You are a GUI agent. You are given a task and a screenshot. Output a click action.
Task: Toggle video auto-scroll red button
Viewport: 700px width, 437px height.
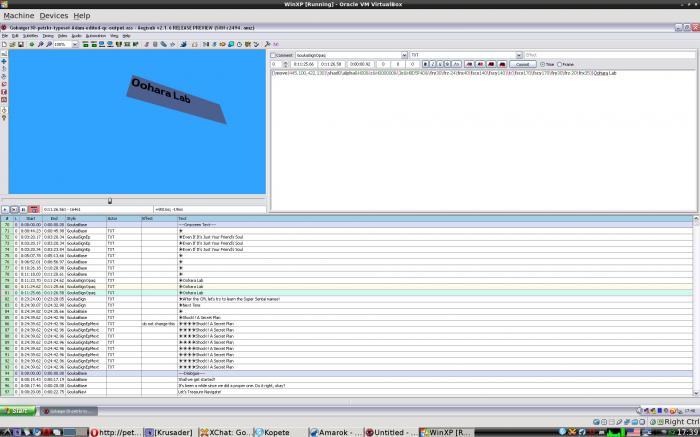click(x=33, y=209)
